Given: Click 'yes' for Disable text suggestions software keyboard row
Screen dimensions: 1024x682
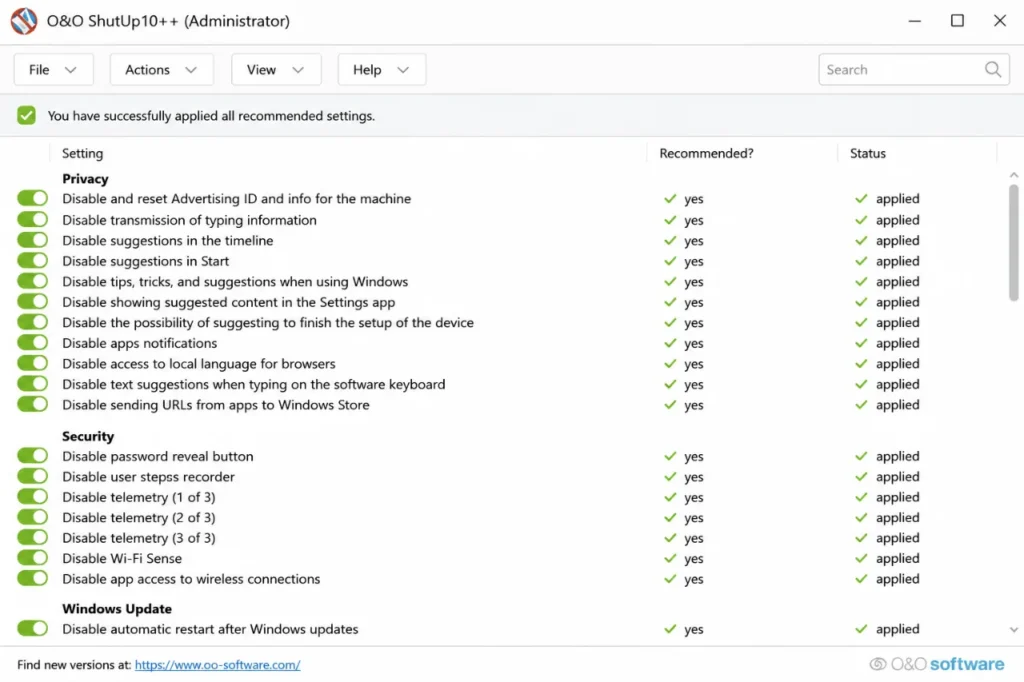Looking at the screenshot, I should (694, 385).
